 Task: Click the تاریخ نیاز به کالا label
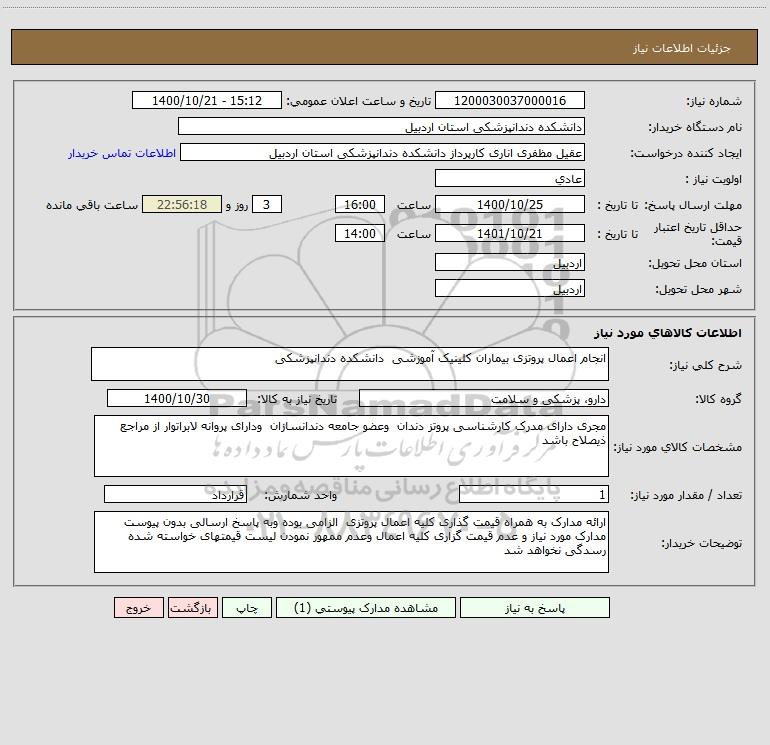298,399
